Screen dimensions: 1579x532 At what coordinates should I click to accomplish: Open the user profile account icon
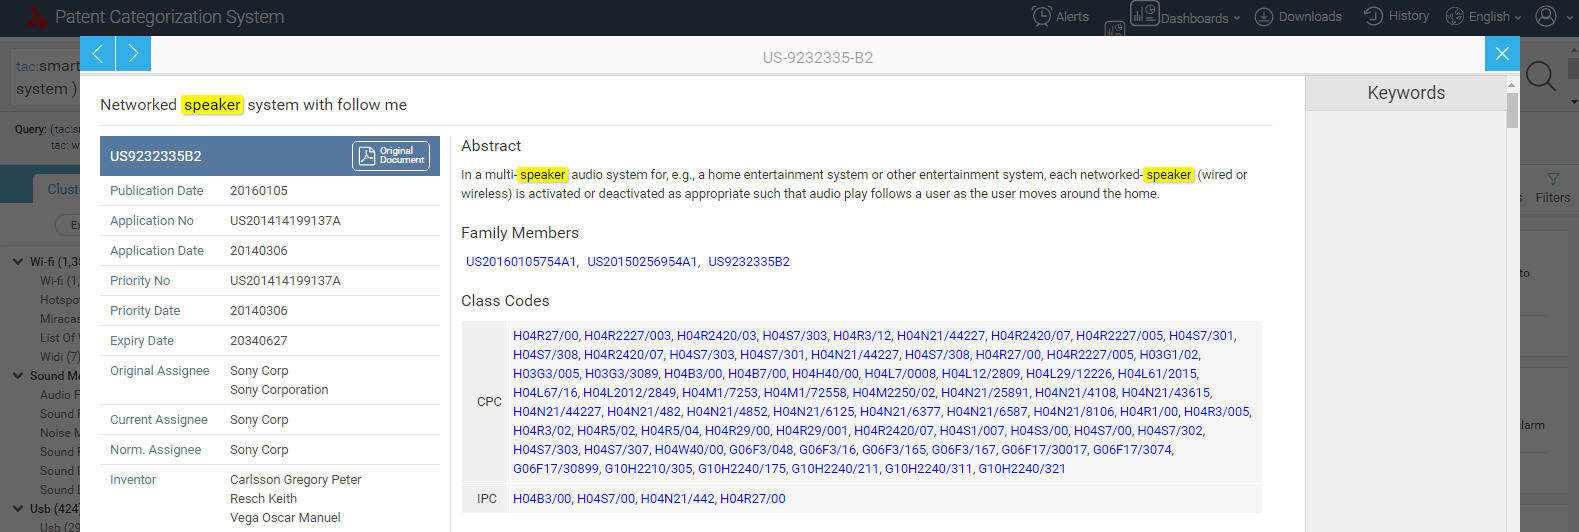pyautogui.click(x=1546, y=16)
